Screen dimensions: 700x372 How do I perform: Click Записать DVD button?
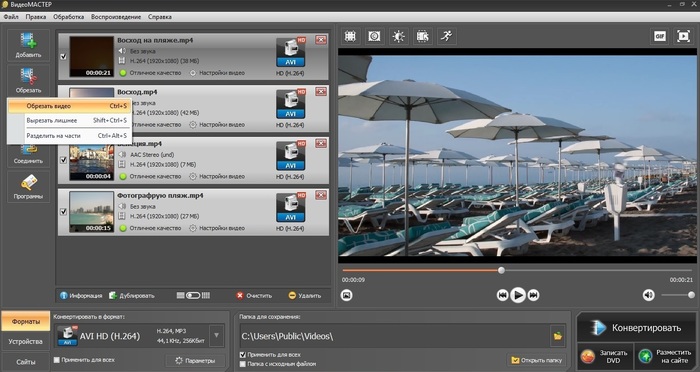point(605,356)
